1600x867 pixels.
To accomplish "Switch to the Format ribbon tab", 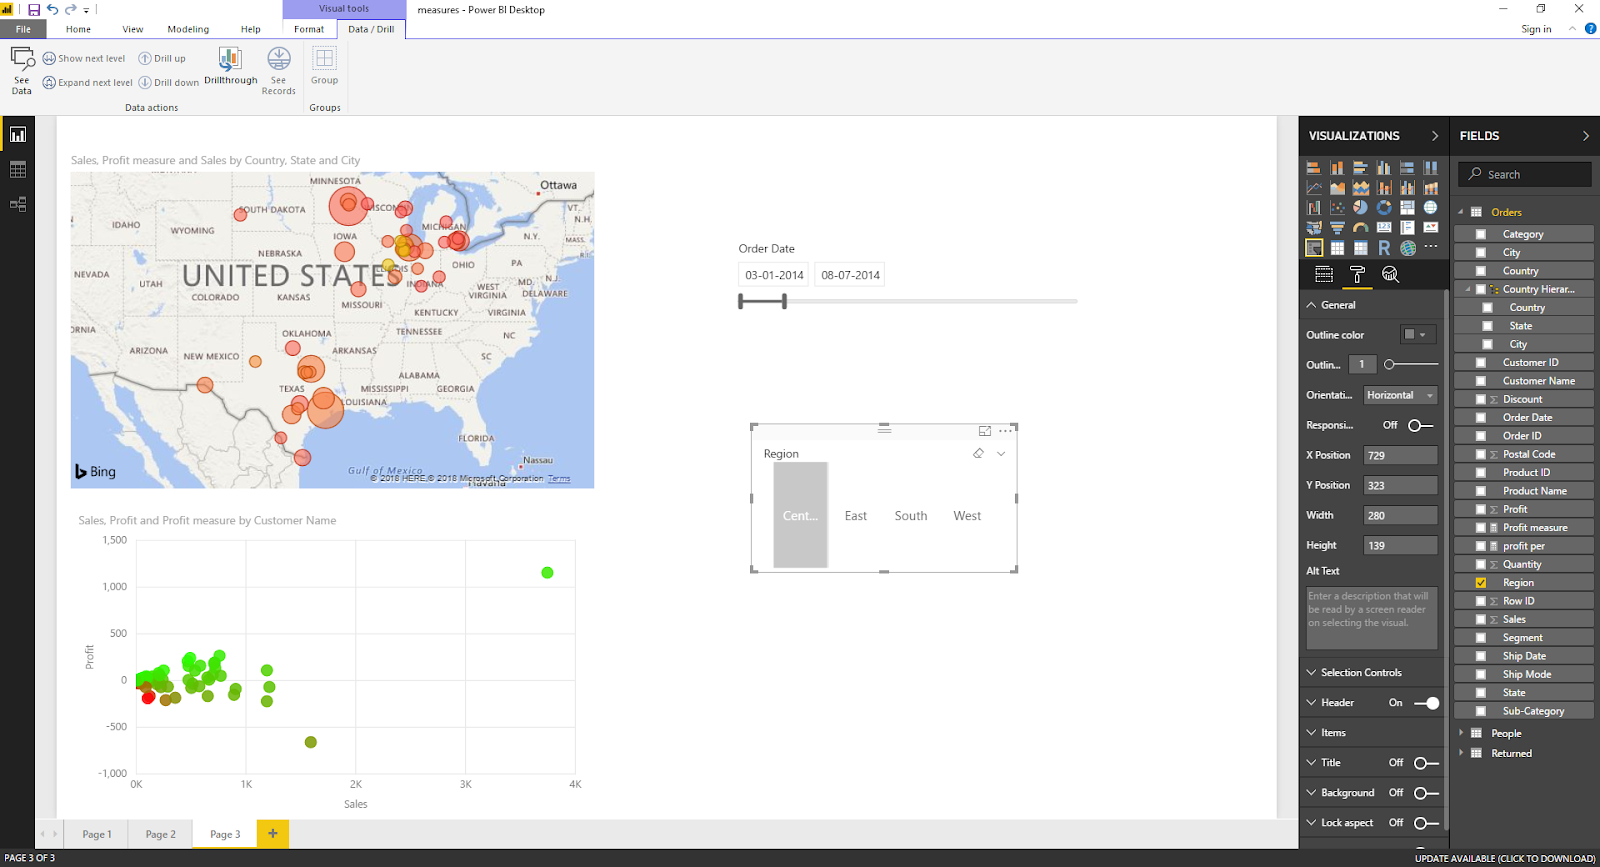I will point(309,29).
